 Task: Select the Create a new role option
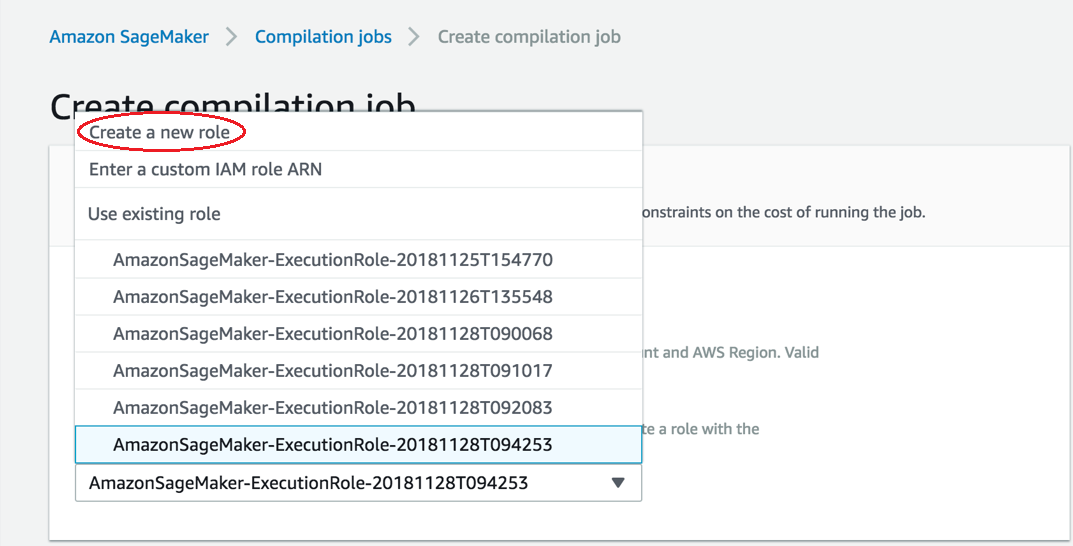pyautogui.click(x=160, y=132)
